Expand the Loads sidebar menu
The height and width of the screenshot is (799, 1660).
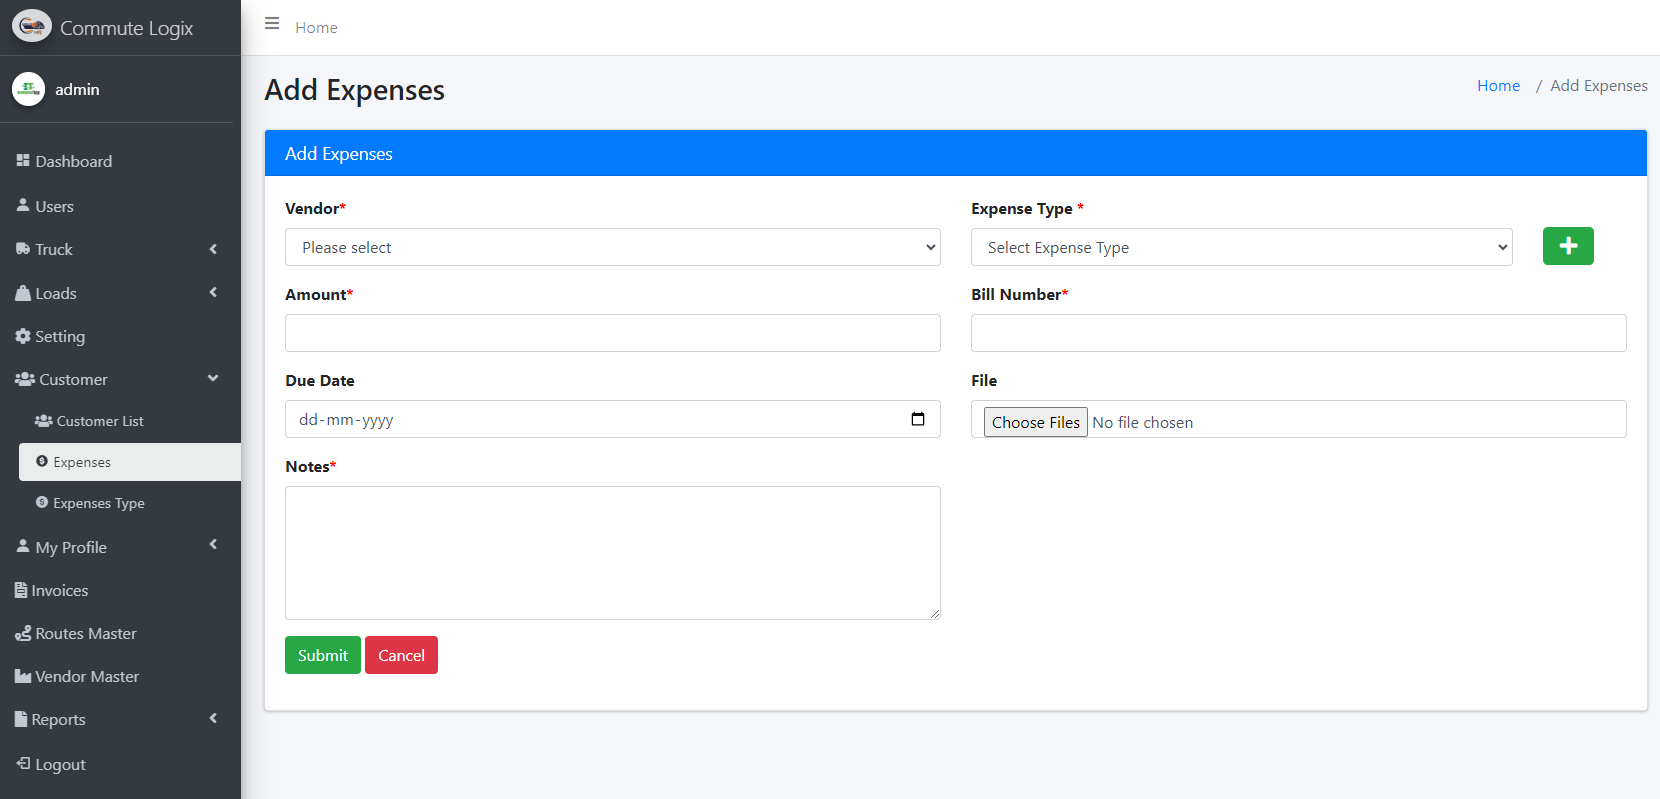115,293
